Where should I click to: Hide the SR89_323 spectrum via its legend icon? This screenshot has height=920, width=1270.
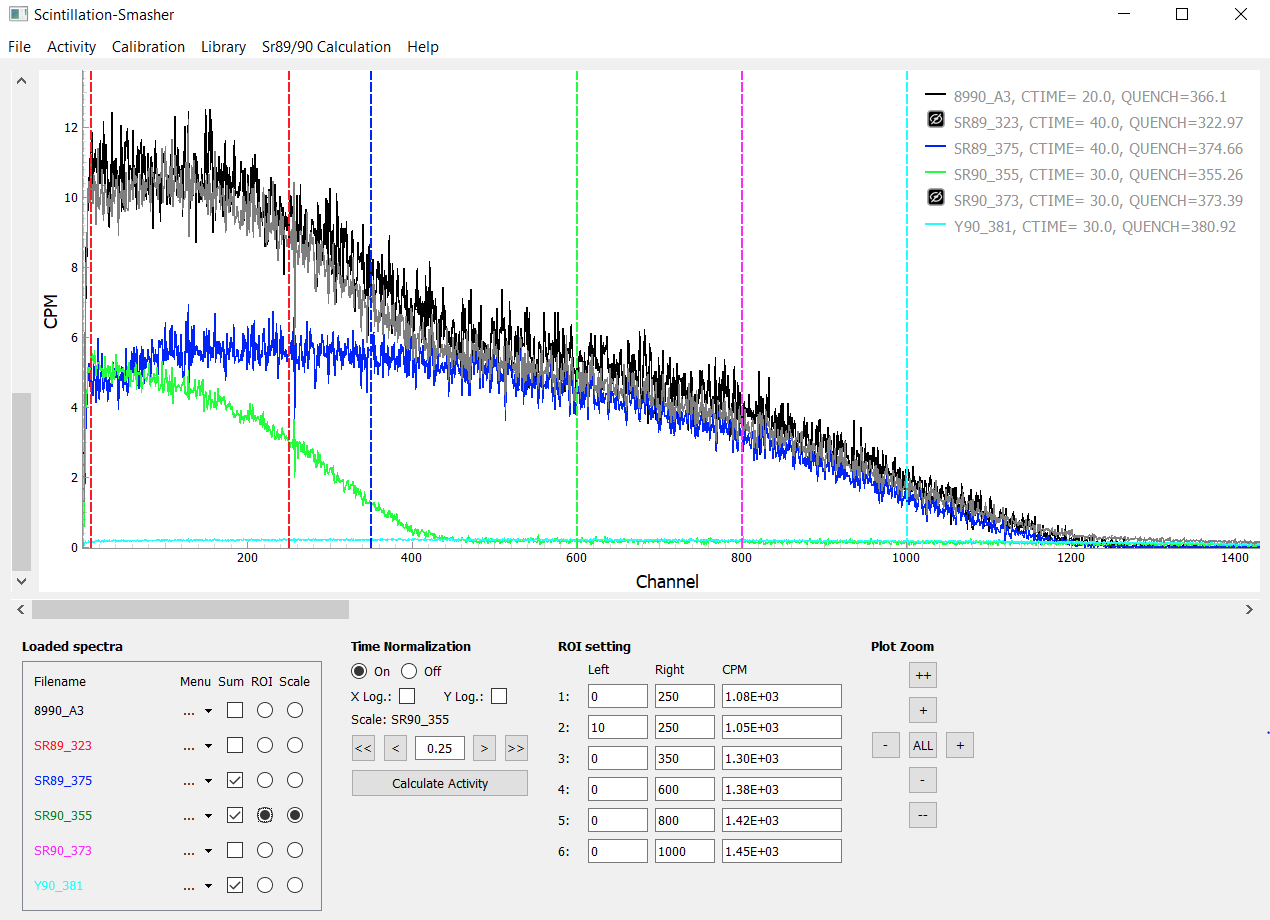click(934, 118)
